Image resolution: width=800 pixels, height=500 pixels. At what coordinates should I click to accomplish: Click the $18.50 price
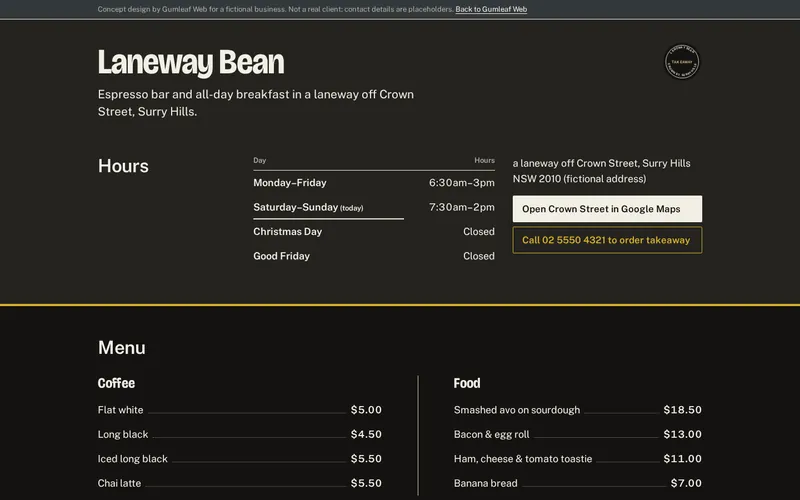point(682,410)
